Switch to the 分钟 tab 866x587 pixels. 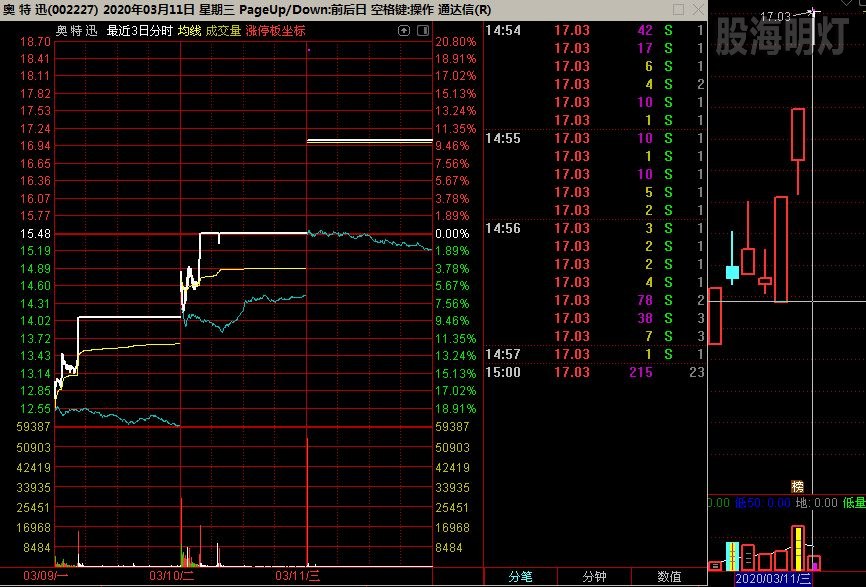(x=594, y=577)
